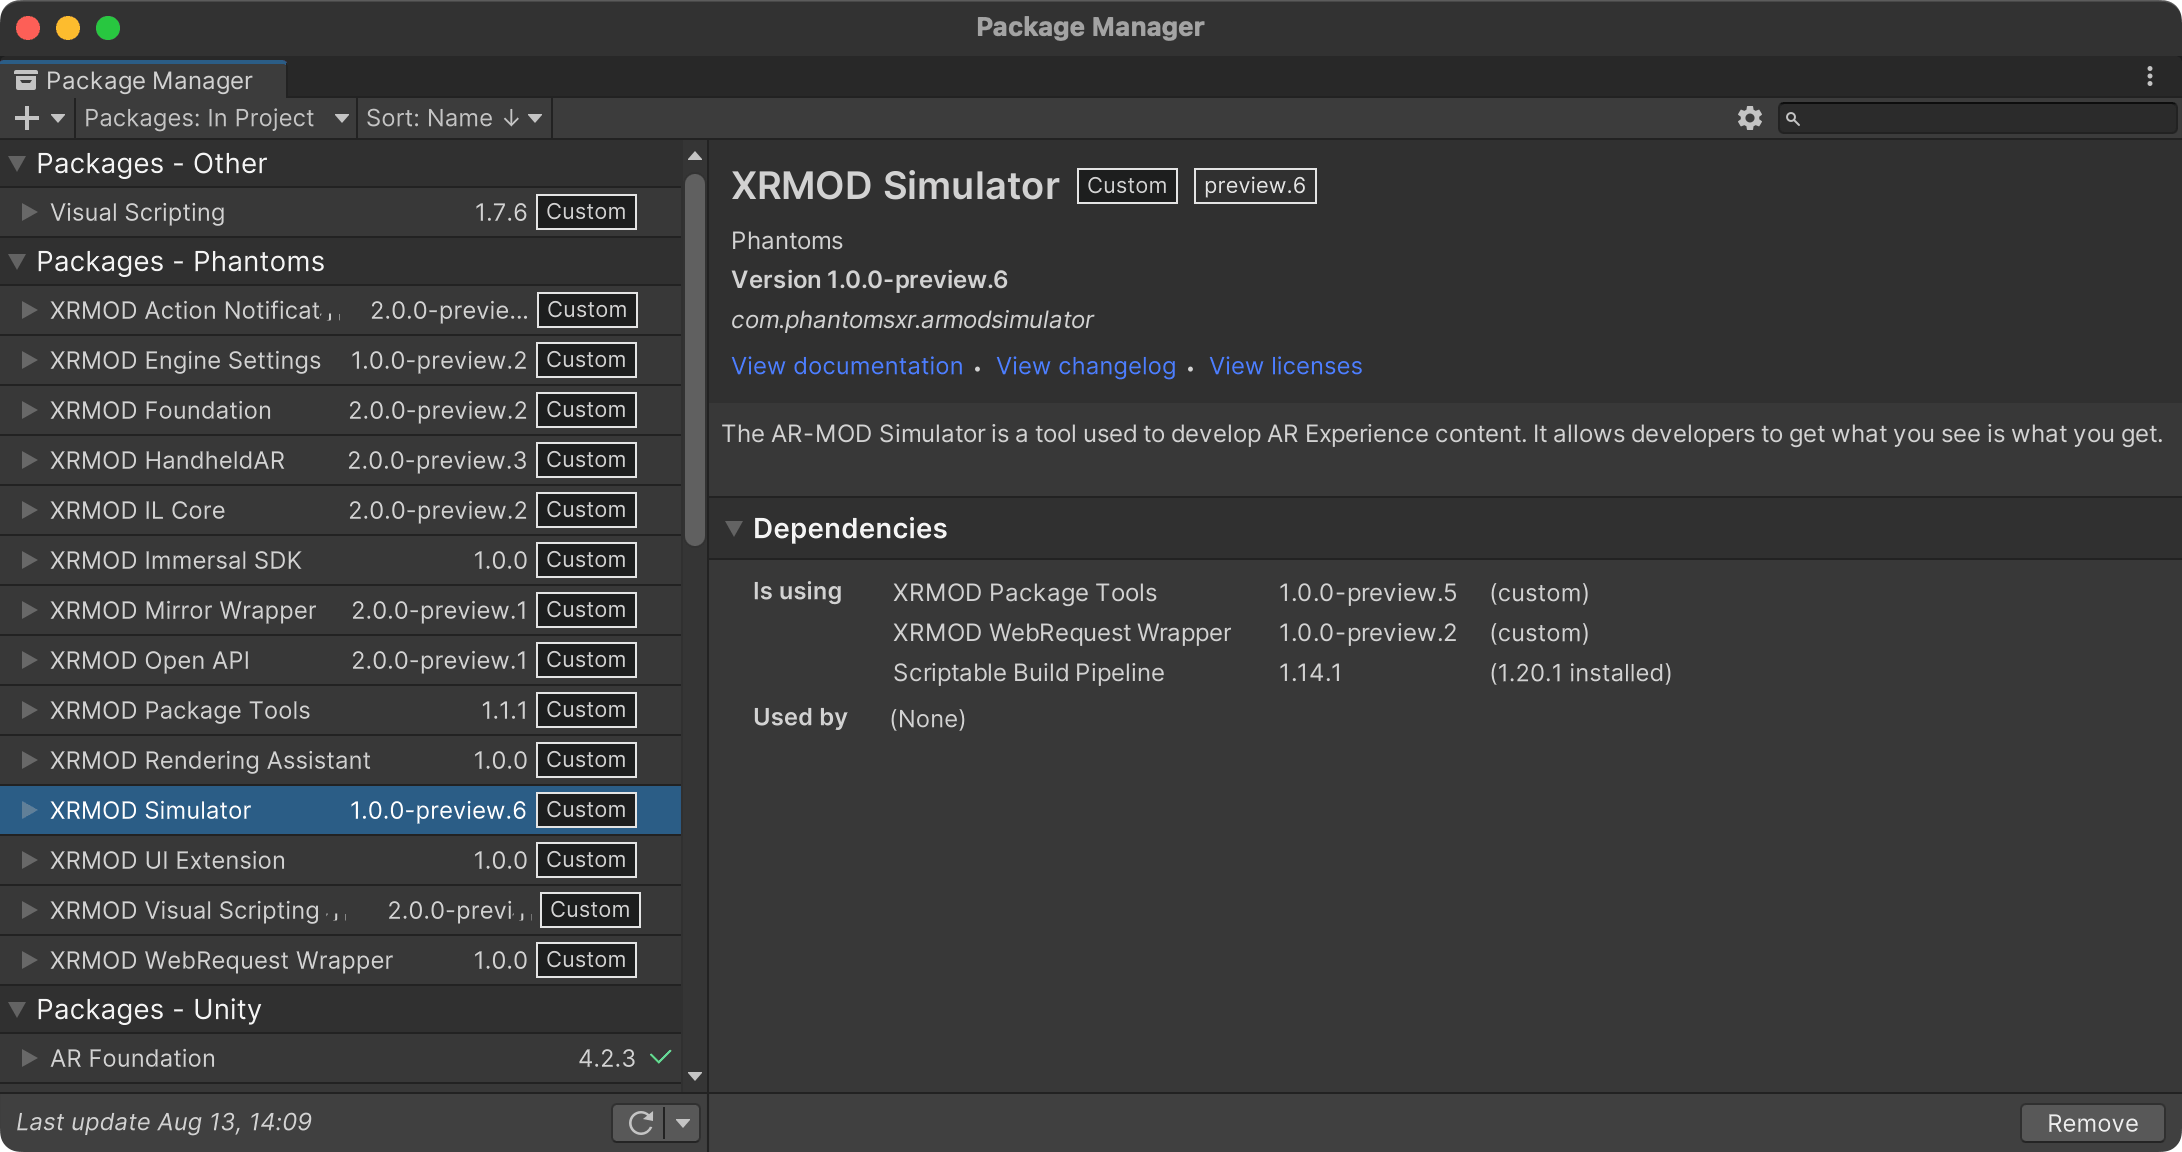Screen dimensions: 2182x1152
Task: Open View changelog link
Action: click(x=1086, y=366)
